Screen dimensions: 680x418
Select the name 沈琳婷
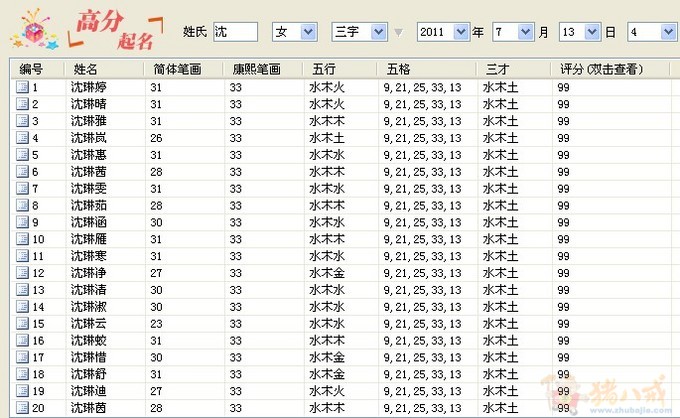[88, 87]
